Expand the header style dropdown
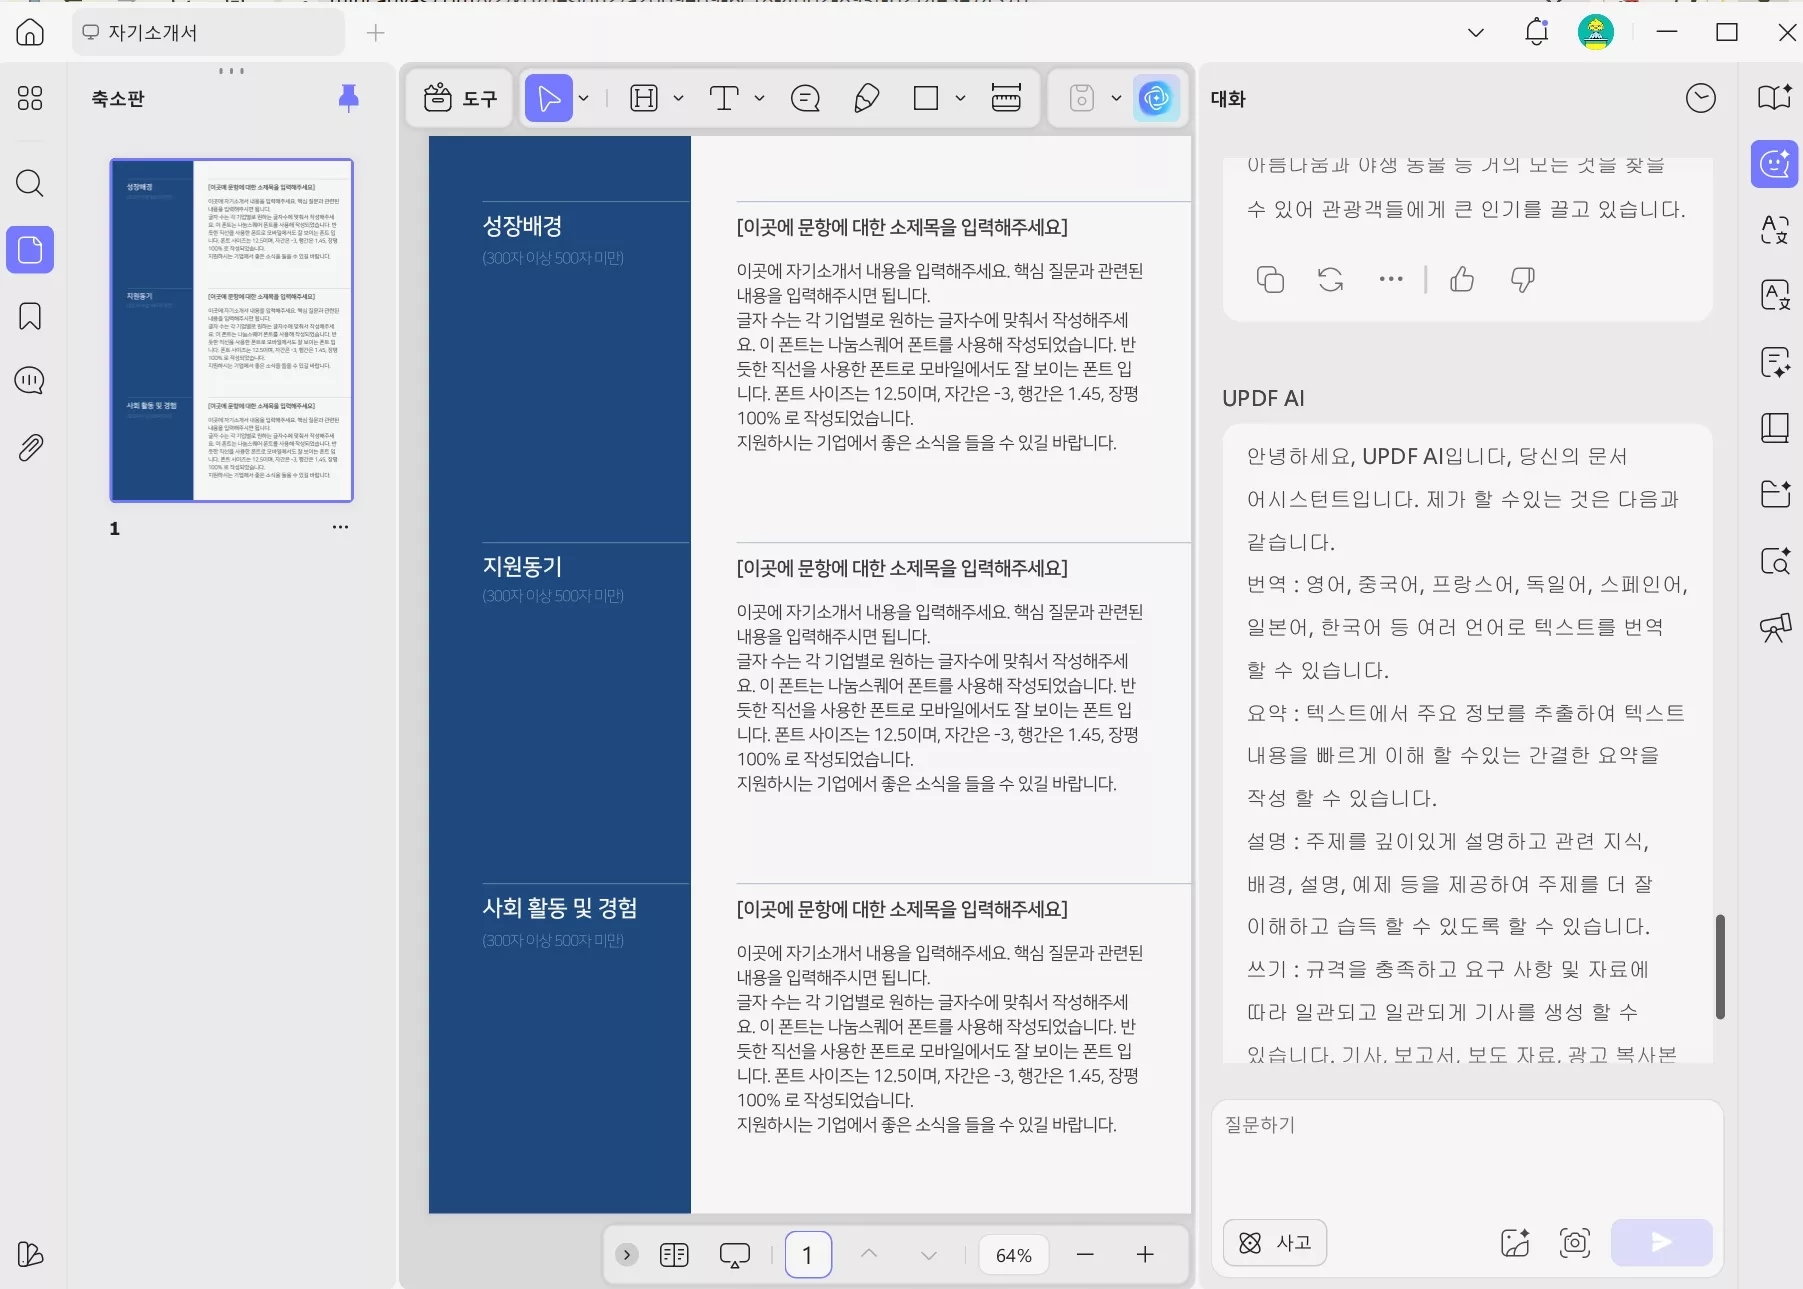Image resolution: width=1803 pixels, height=1289 pixels. point(678,98)
